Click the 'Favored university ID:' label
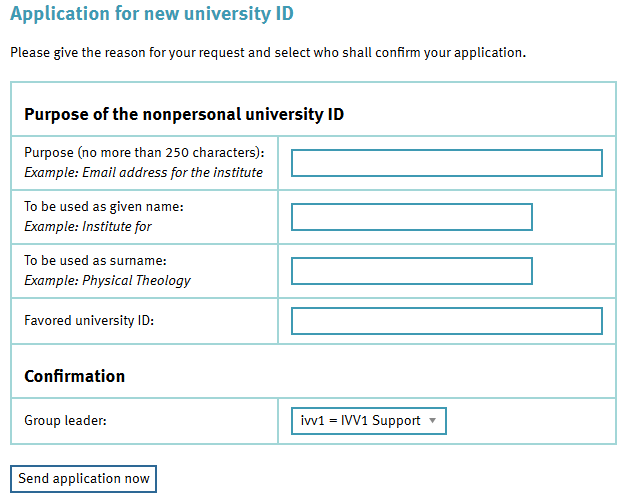This screenshot has width=621, height=503. [90, 321]
